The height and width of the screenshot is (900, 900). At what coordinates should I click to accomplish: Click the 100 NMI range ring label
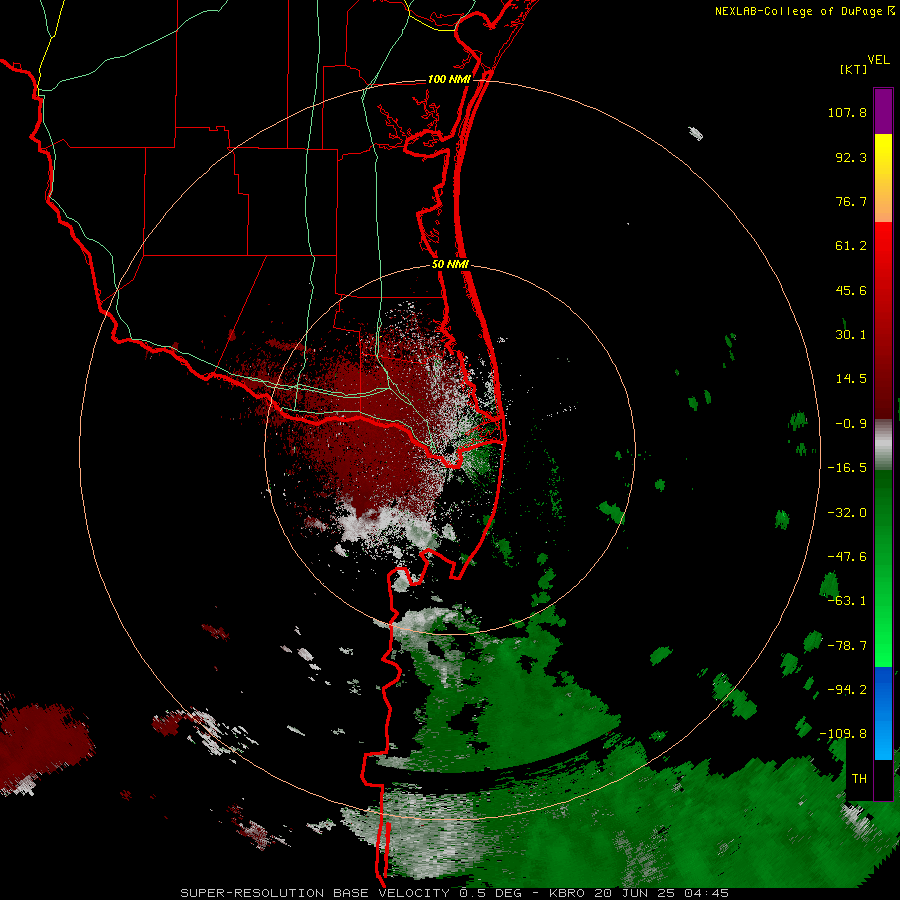coord(449,79)
